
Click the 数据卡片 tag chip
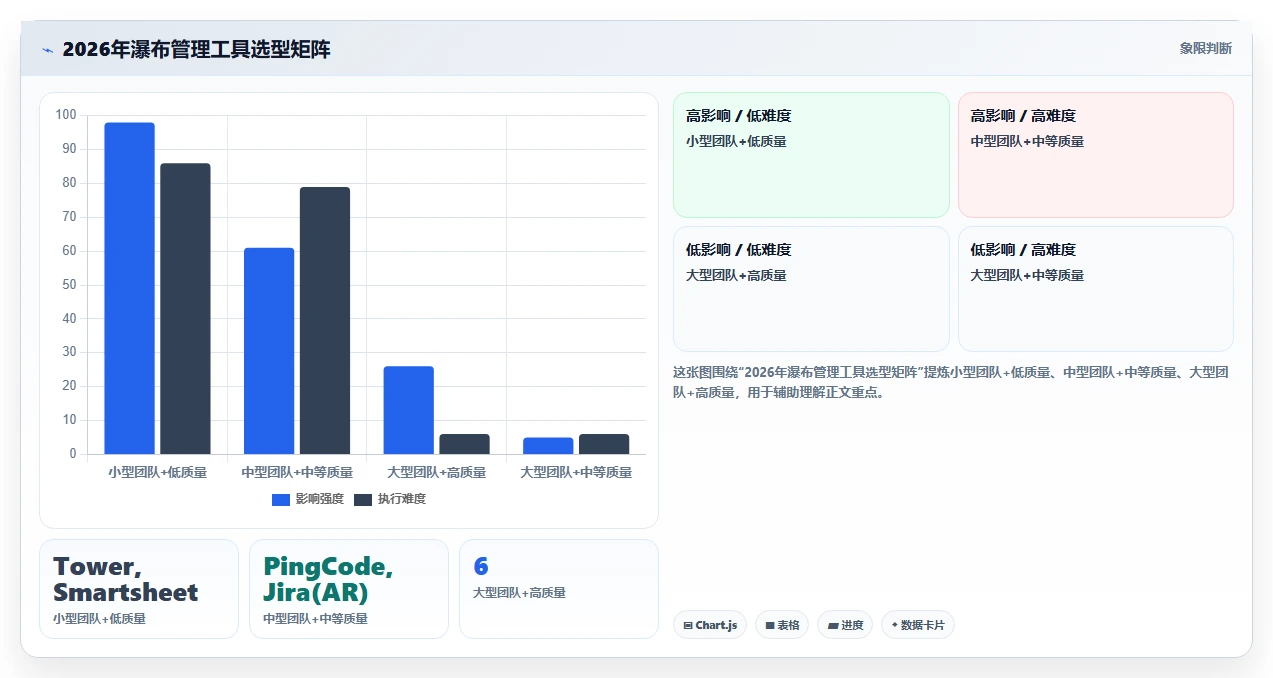918,625
